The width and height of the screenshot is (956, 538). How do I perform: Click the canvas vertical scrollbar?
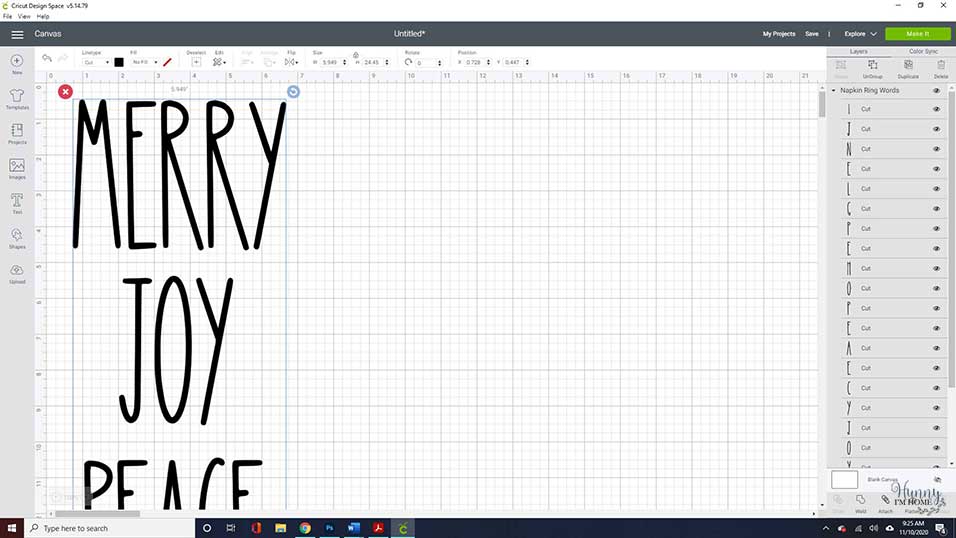[x=822, y=105]
